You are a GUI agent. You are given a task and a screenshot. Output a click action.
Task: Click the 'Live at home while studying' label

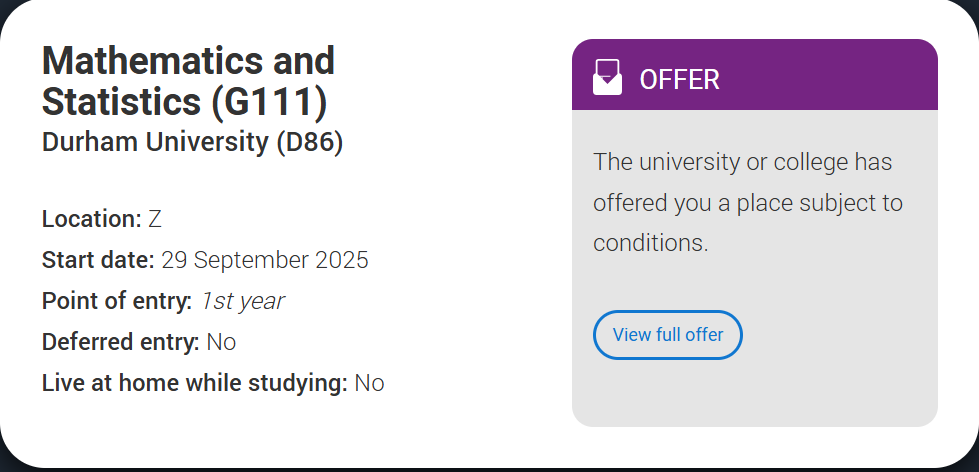194,383
